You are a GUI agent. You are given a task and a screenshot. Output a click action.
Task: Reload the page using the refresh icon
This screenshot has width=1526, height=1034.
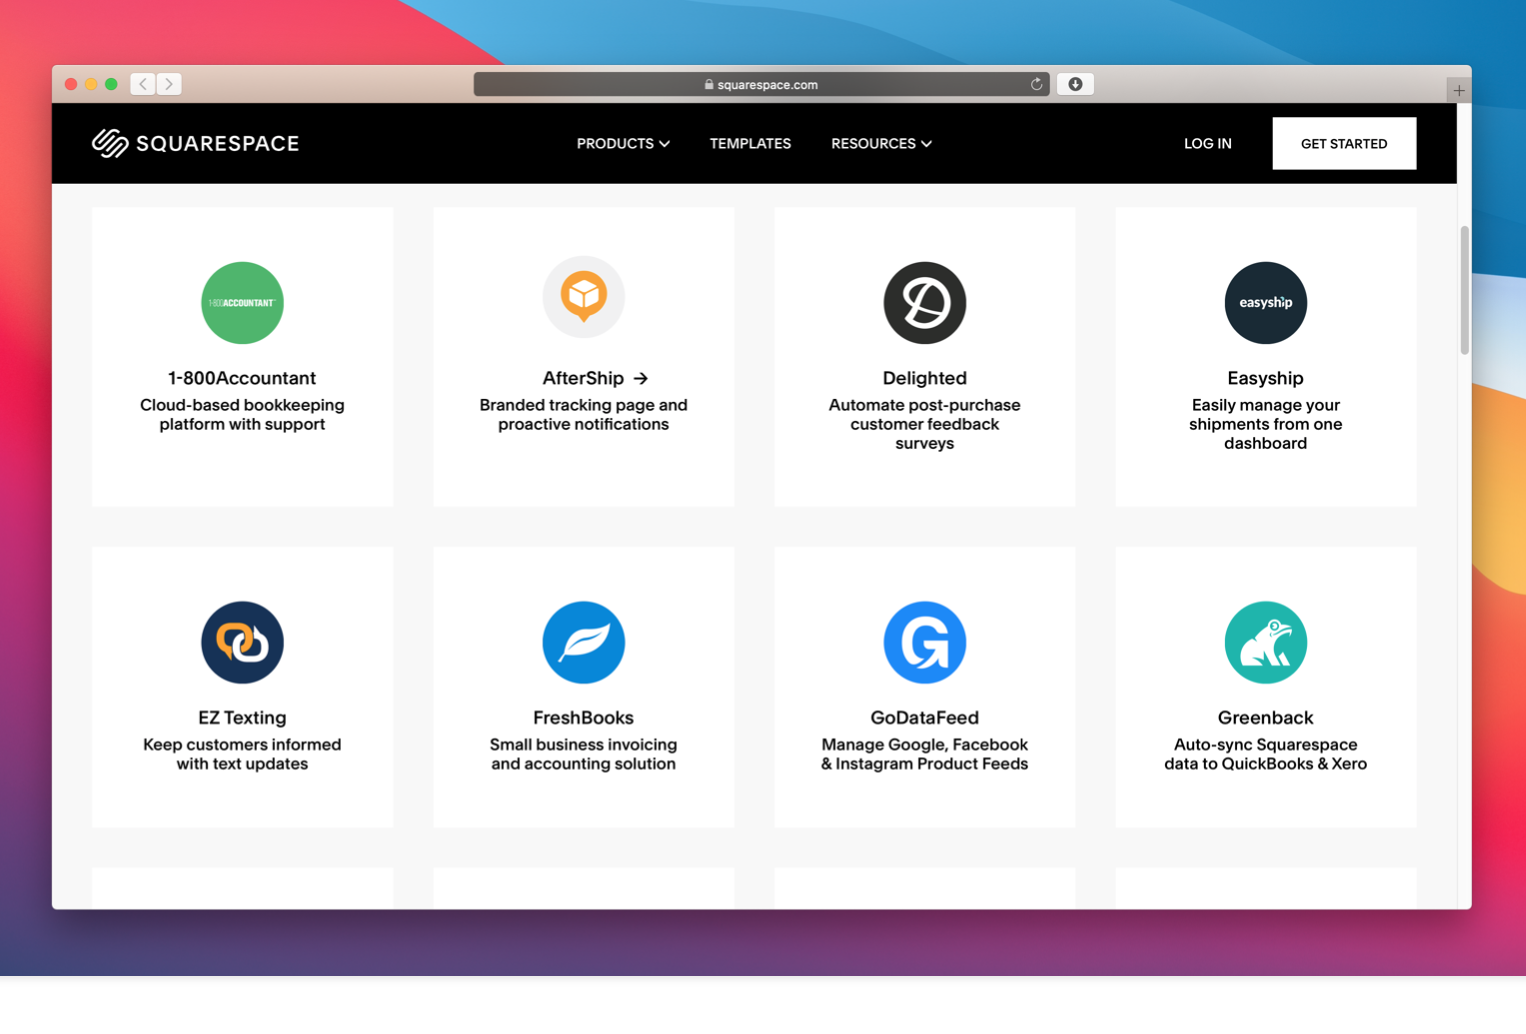click(x=1036, y=85)
